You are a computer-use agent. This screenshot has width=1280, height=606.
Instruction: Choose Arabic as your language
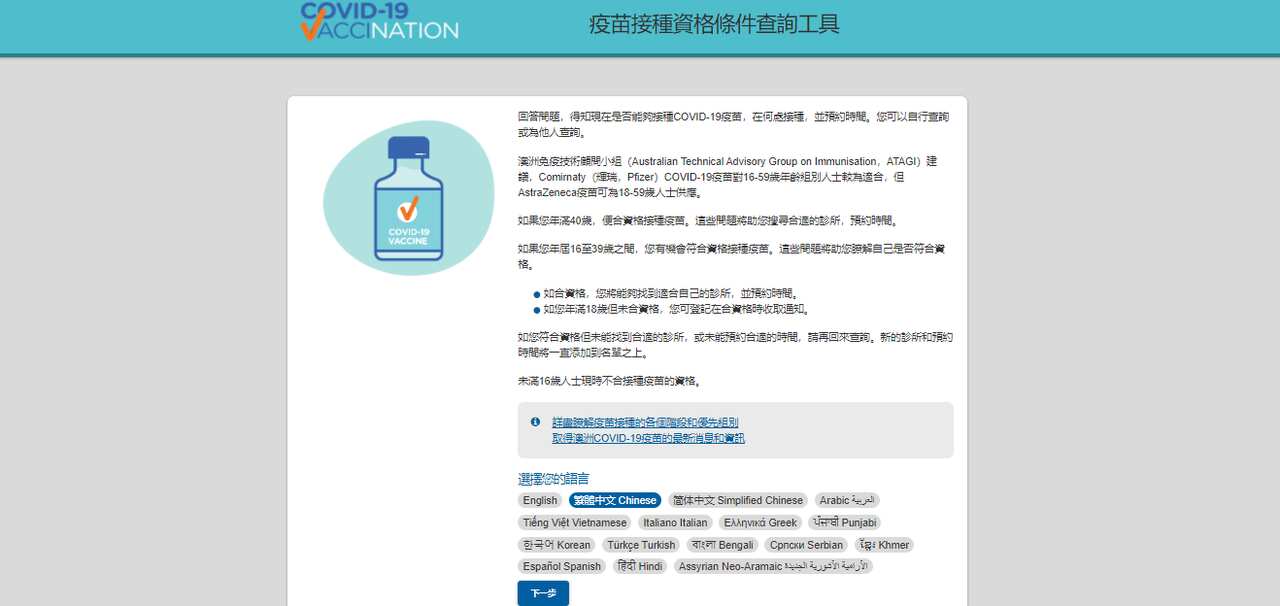click(847, 500)
